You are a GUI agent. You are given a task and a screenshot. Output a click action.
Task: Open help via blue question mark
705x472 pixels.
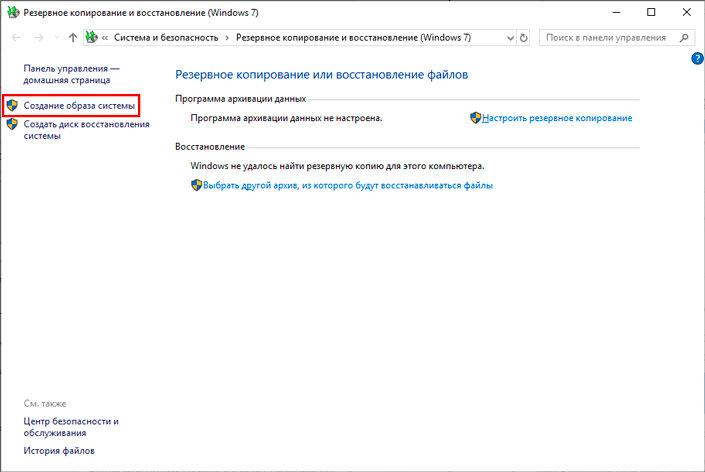click(x=697, y=58)
